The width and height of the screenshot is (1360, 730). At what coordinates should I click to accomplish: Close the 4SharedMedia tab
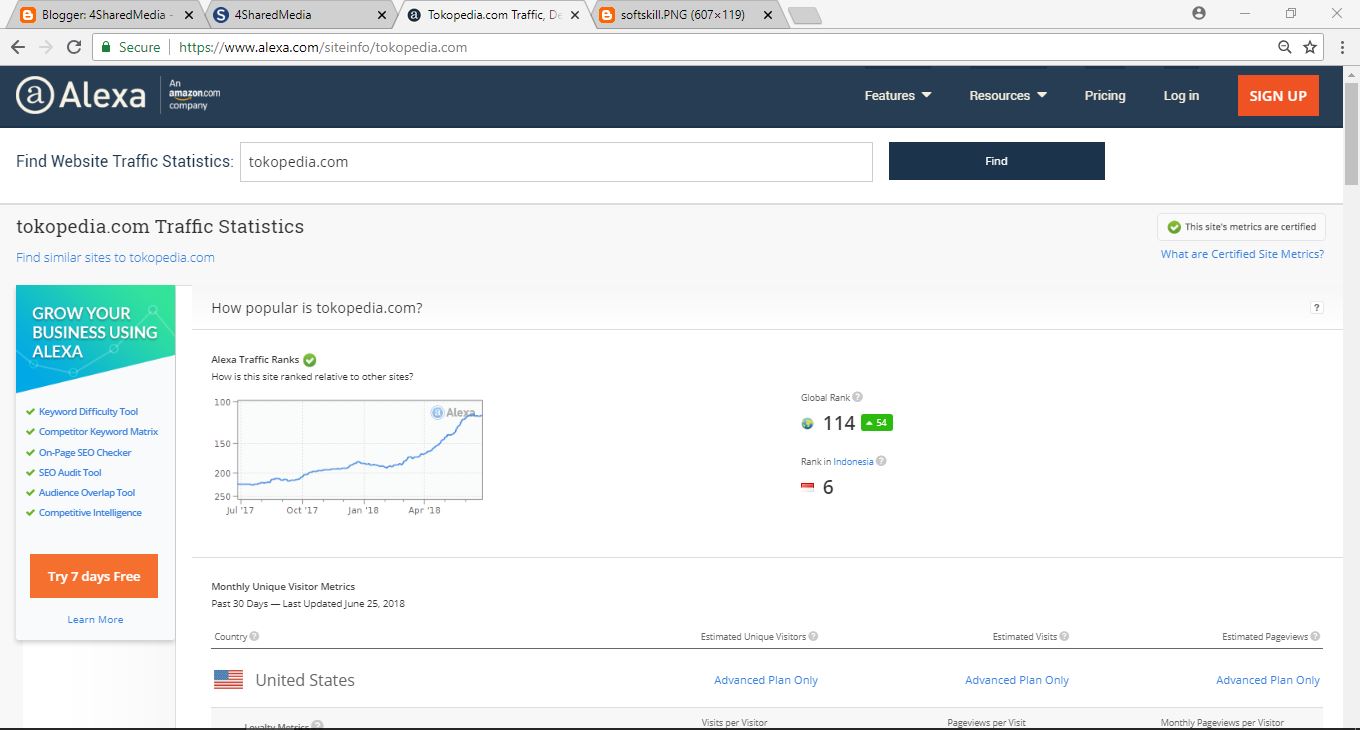click(x=381, y=15)
